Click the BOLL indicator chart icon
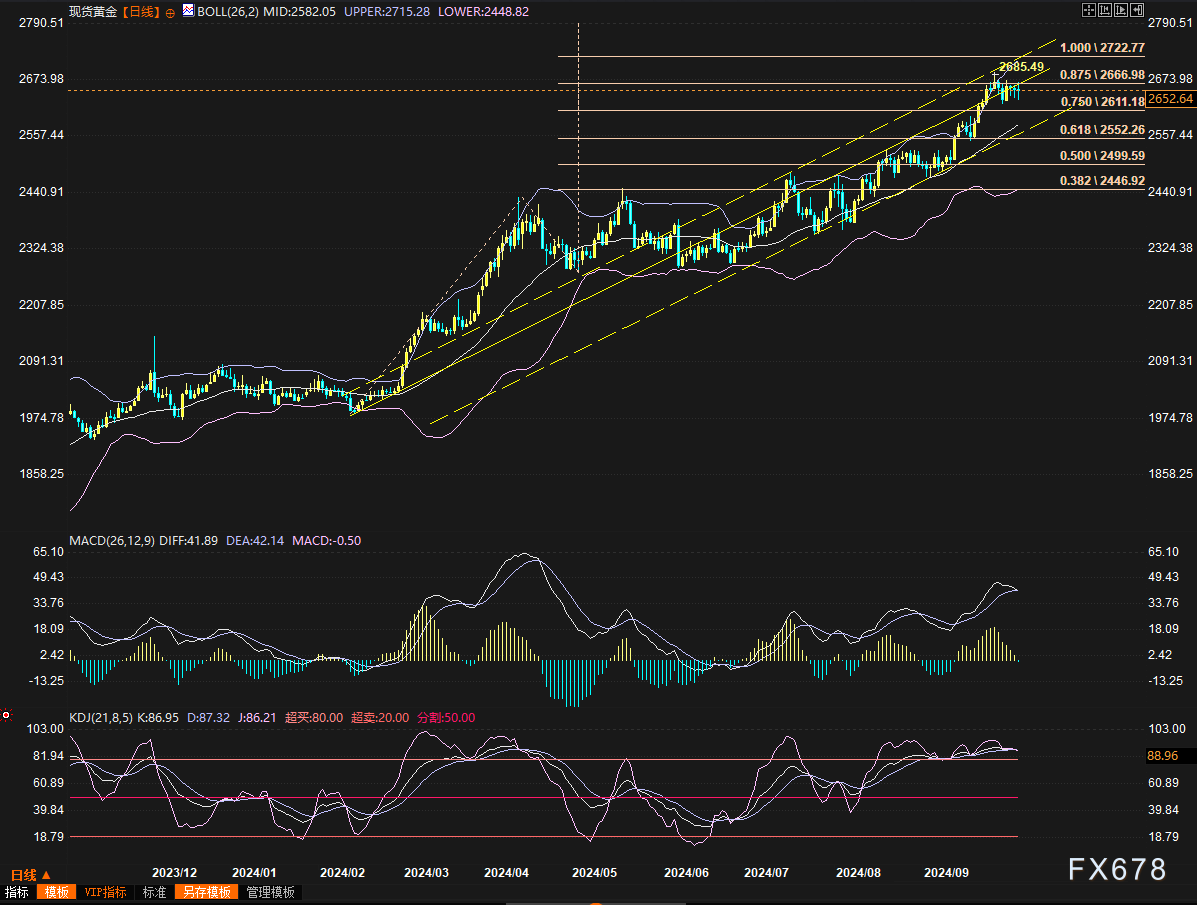This screenshot has height=905, width=1197. pos(187,12)
